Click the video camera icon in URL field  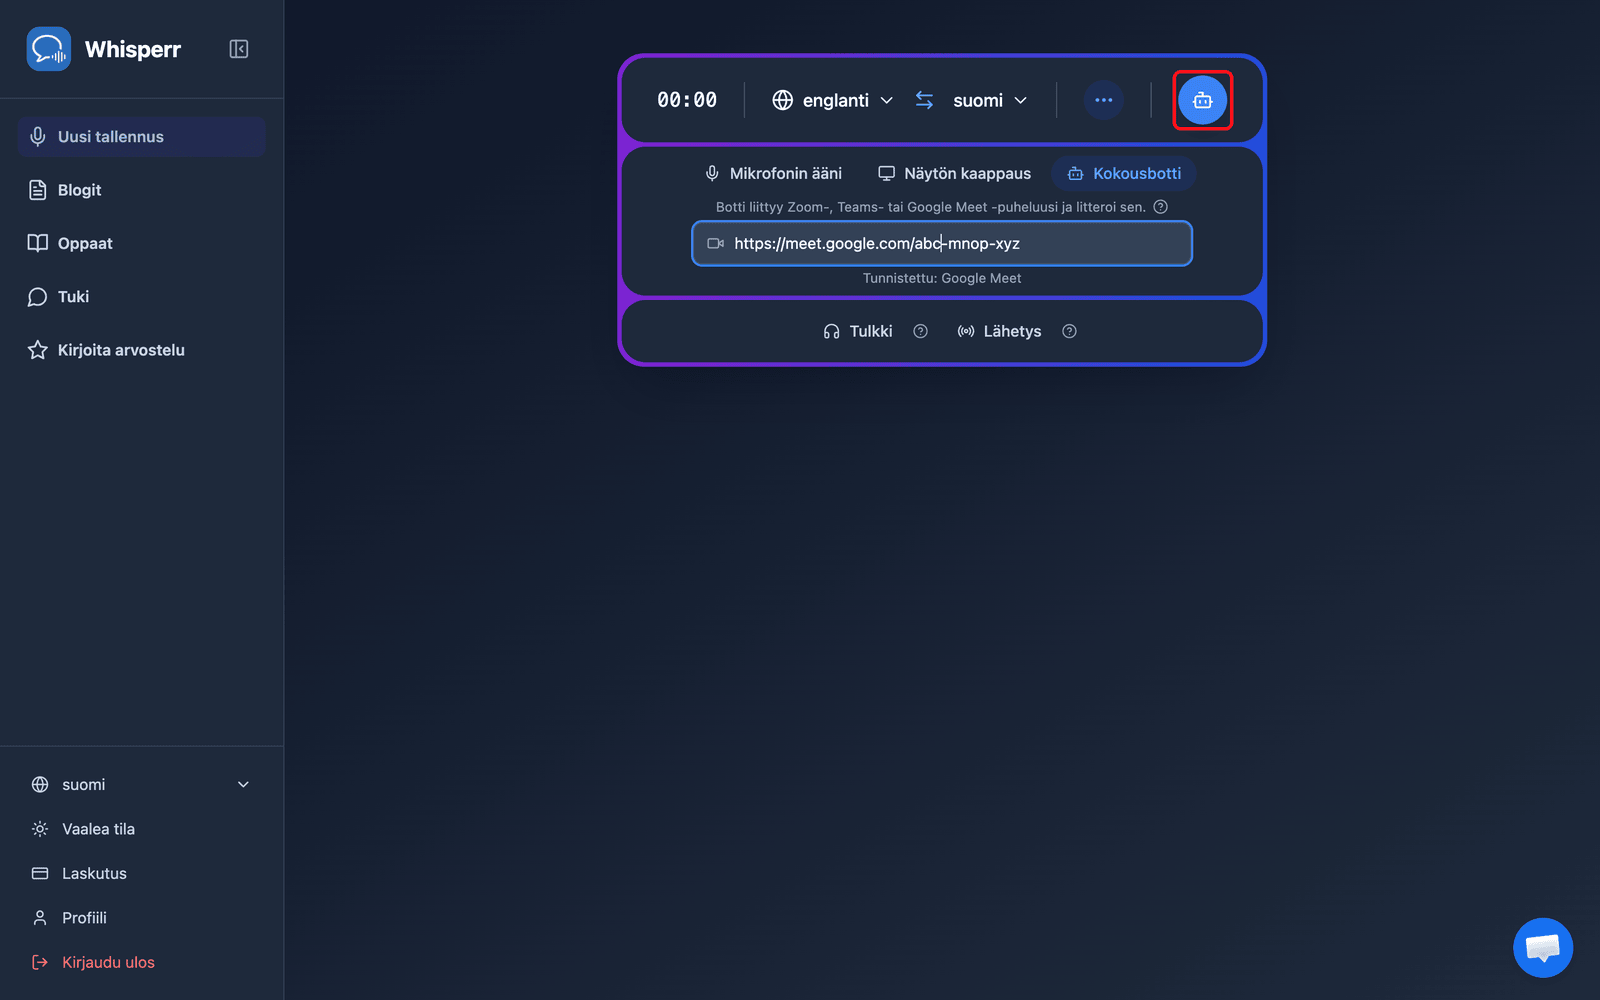[716, 243]
